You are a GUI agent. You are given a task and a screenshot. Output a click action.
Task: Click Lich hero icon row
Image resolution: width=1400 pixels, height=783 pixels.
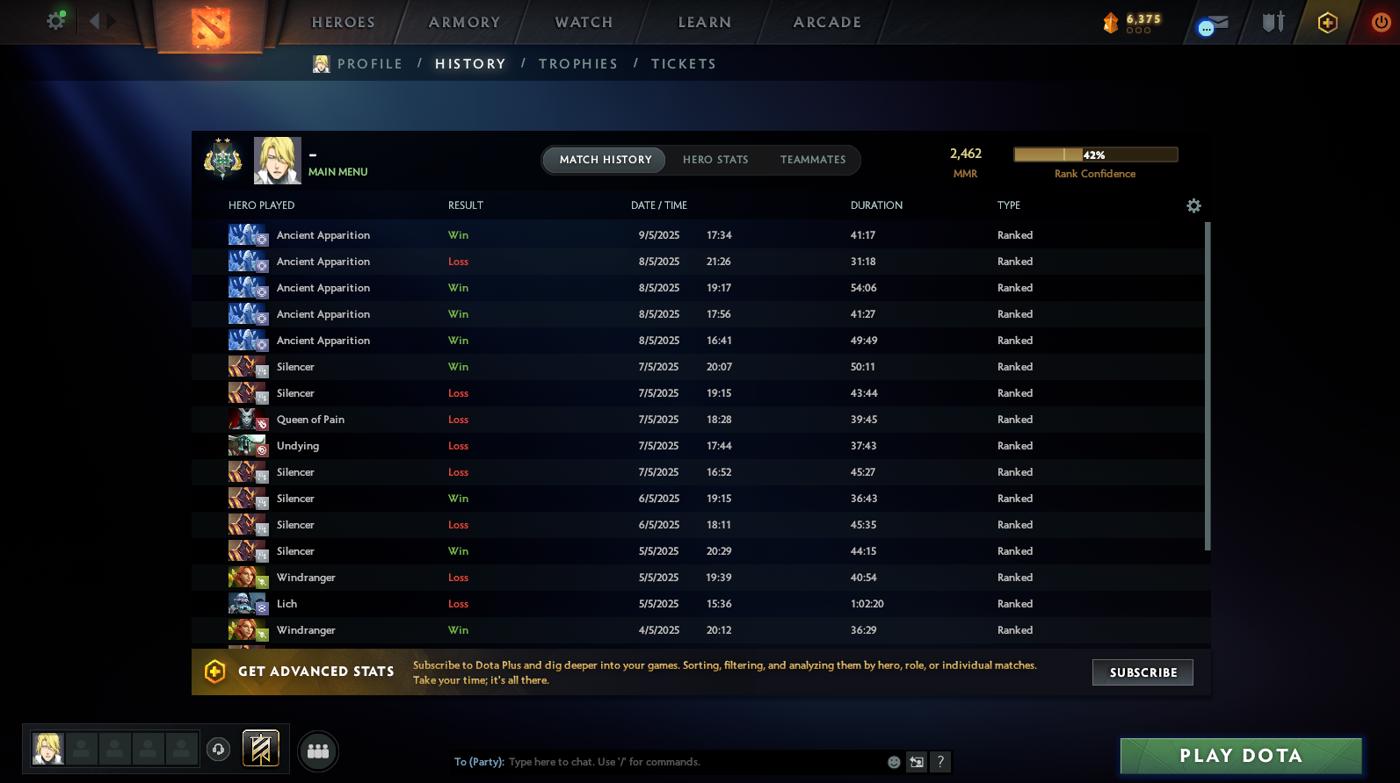tap(248, 604)
